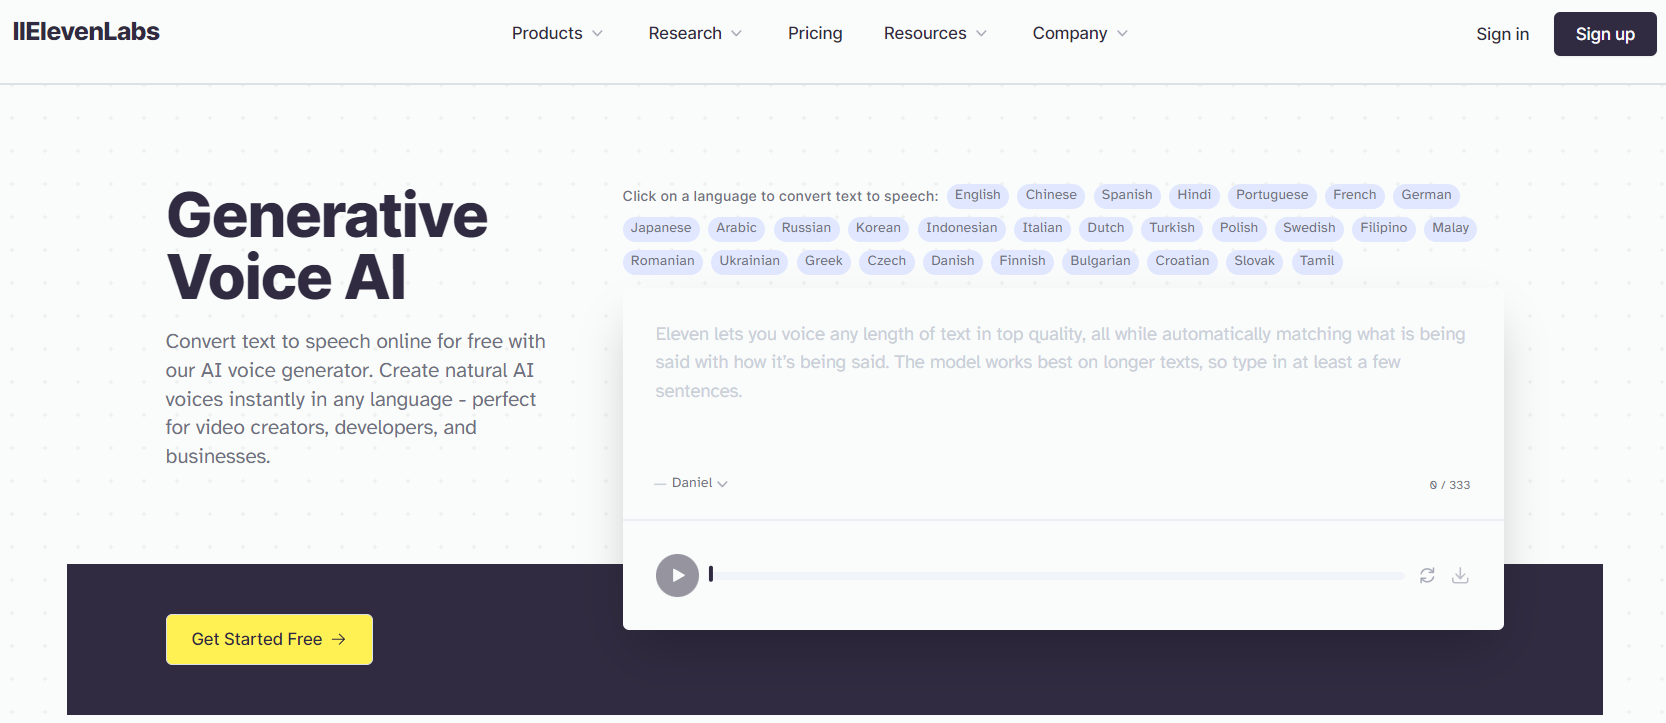Go to the Pricing page
Screen dimensions: 1666x723
coord(815,33)
